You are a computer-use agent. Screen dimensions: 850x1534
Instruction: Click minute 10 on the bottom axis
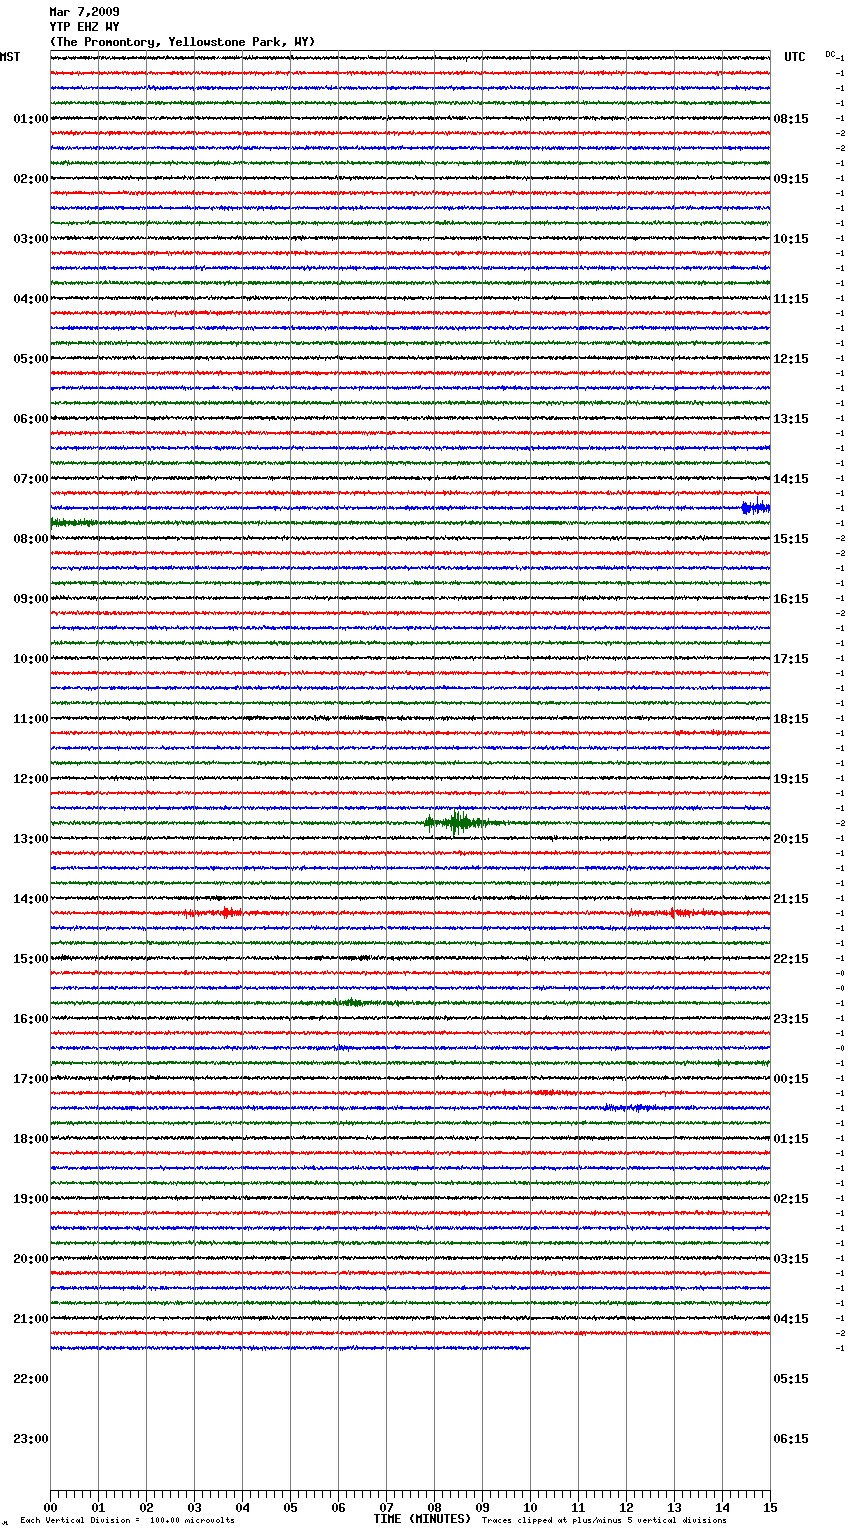coord(530,1508)
